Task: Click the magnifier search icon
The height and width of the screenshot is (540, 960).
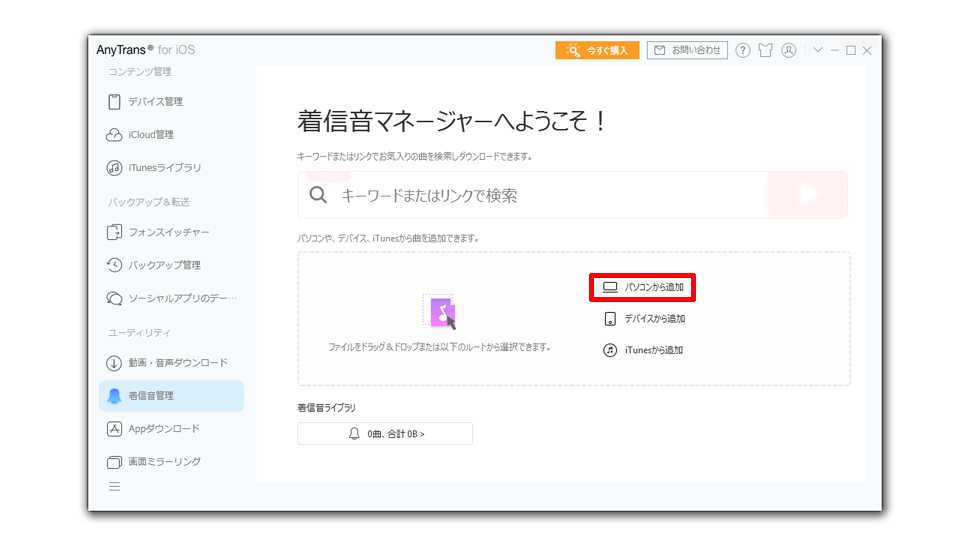Action: tap(318, 195)
